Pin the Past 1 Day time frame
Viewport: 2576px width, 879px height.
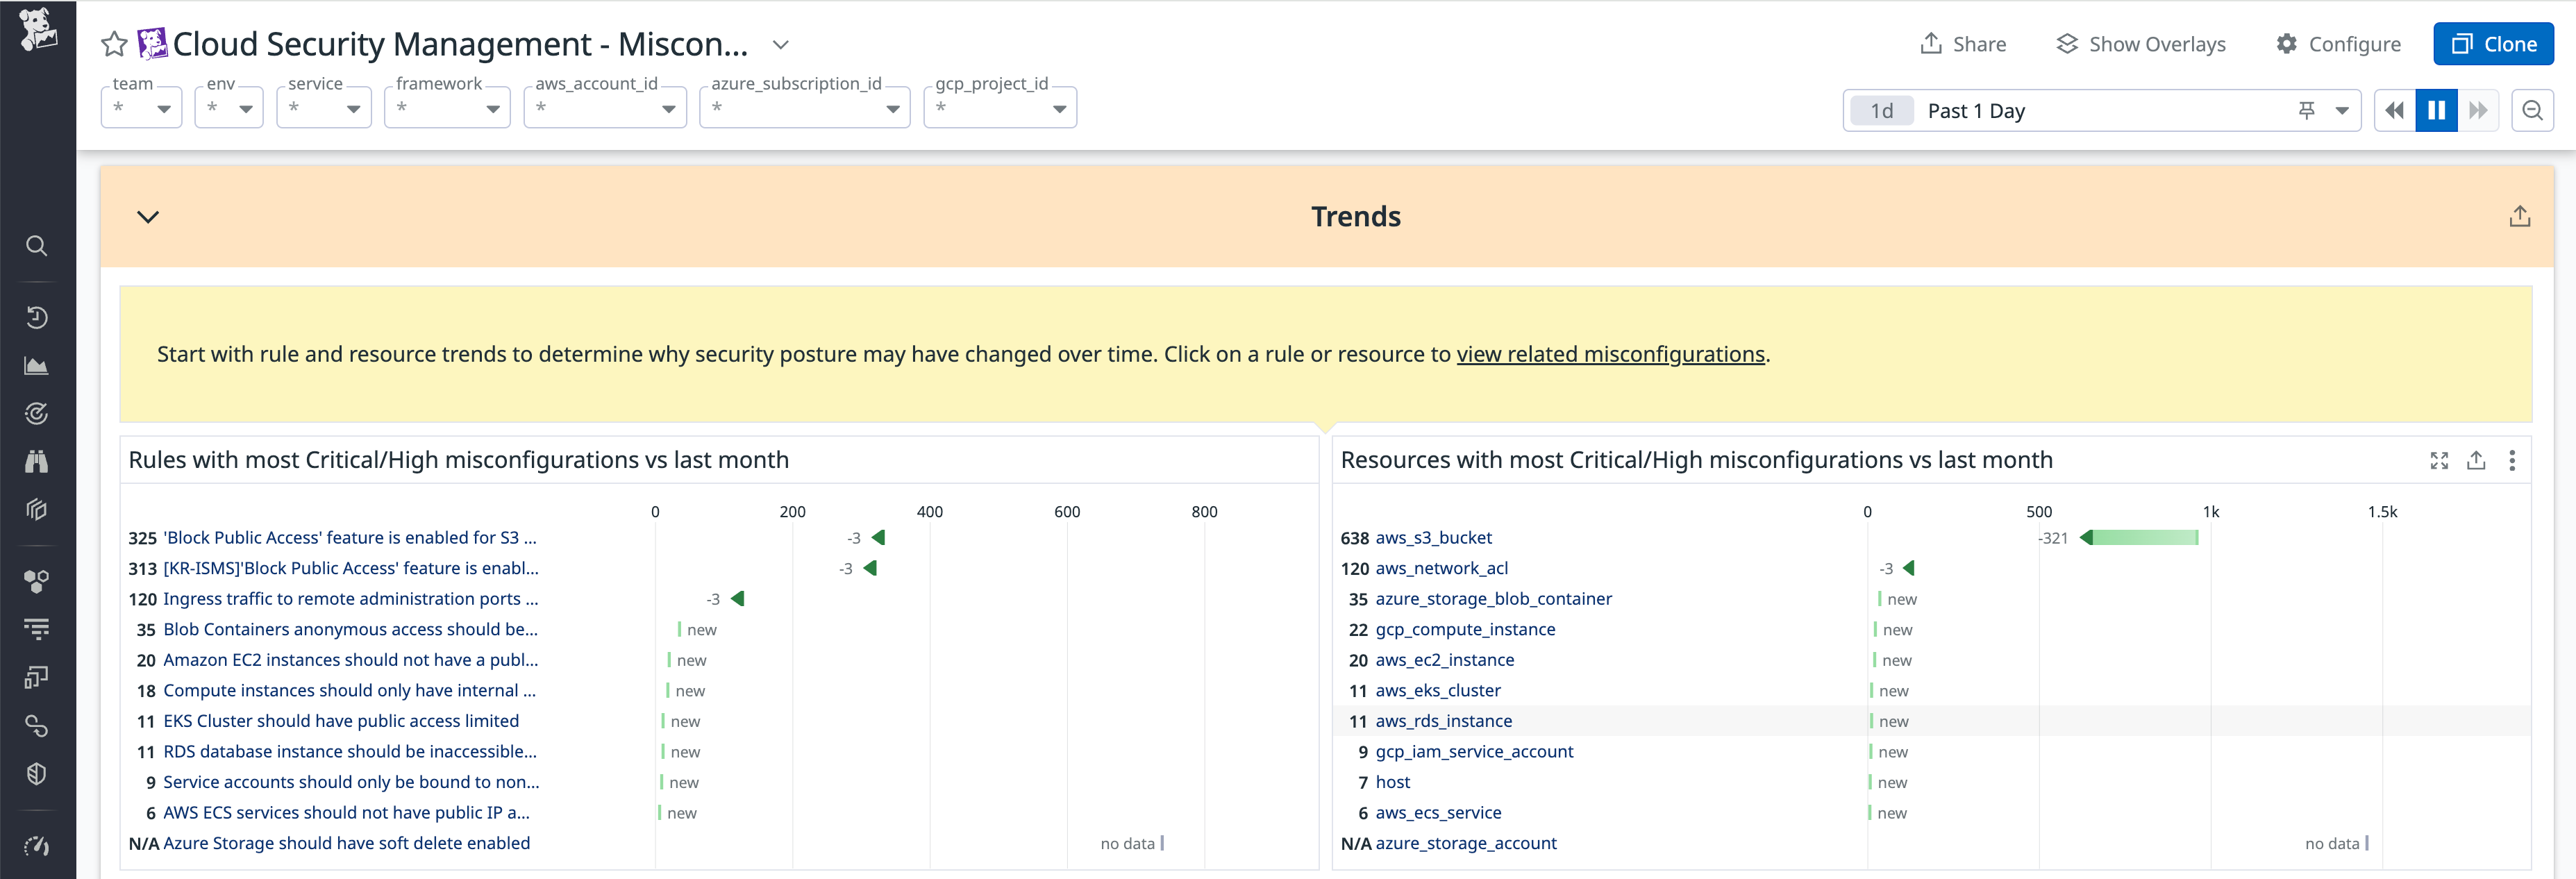click(2307, 110)
